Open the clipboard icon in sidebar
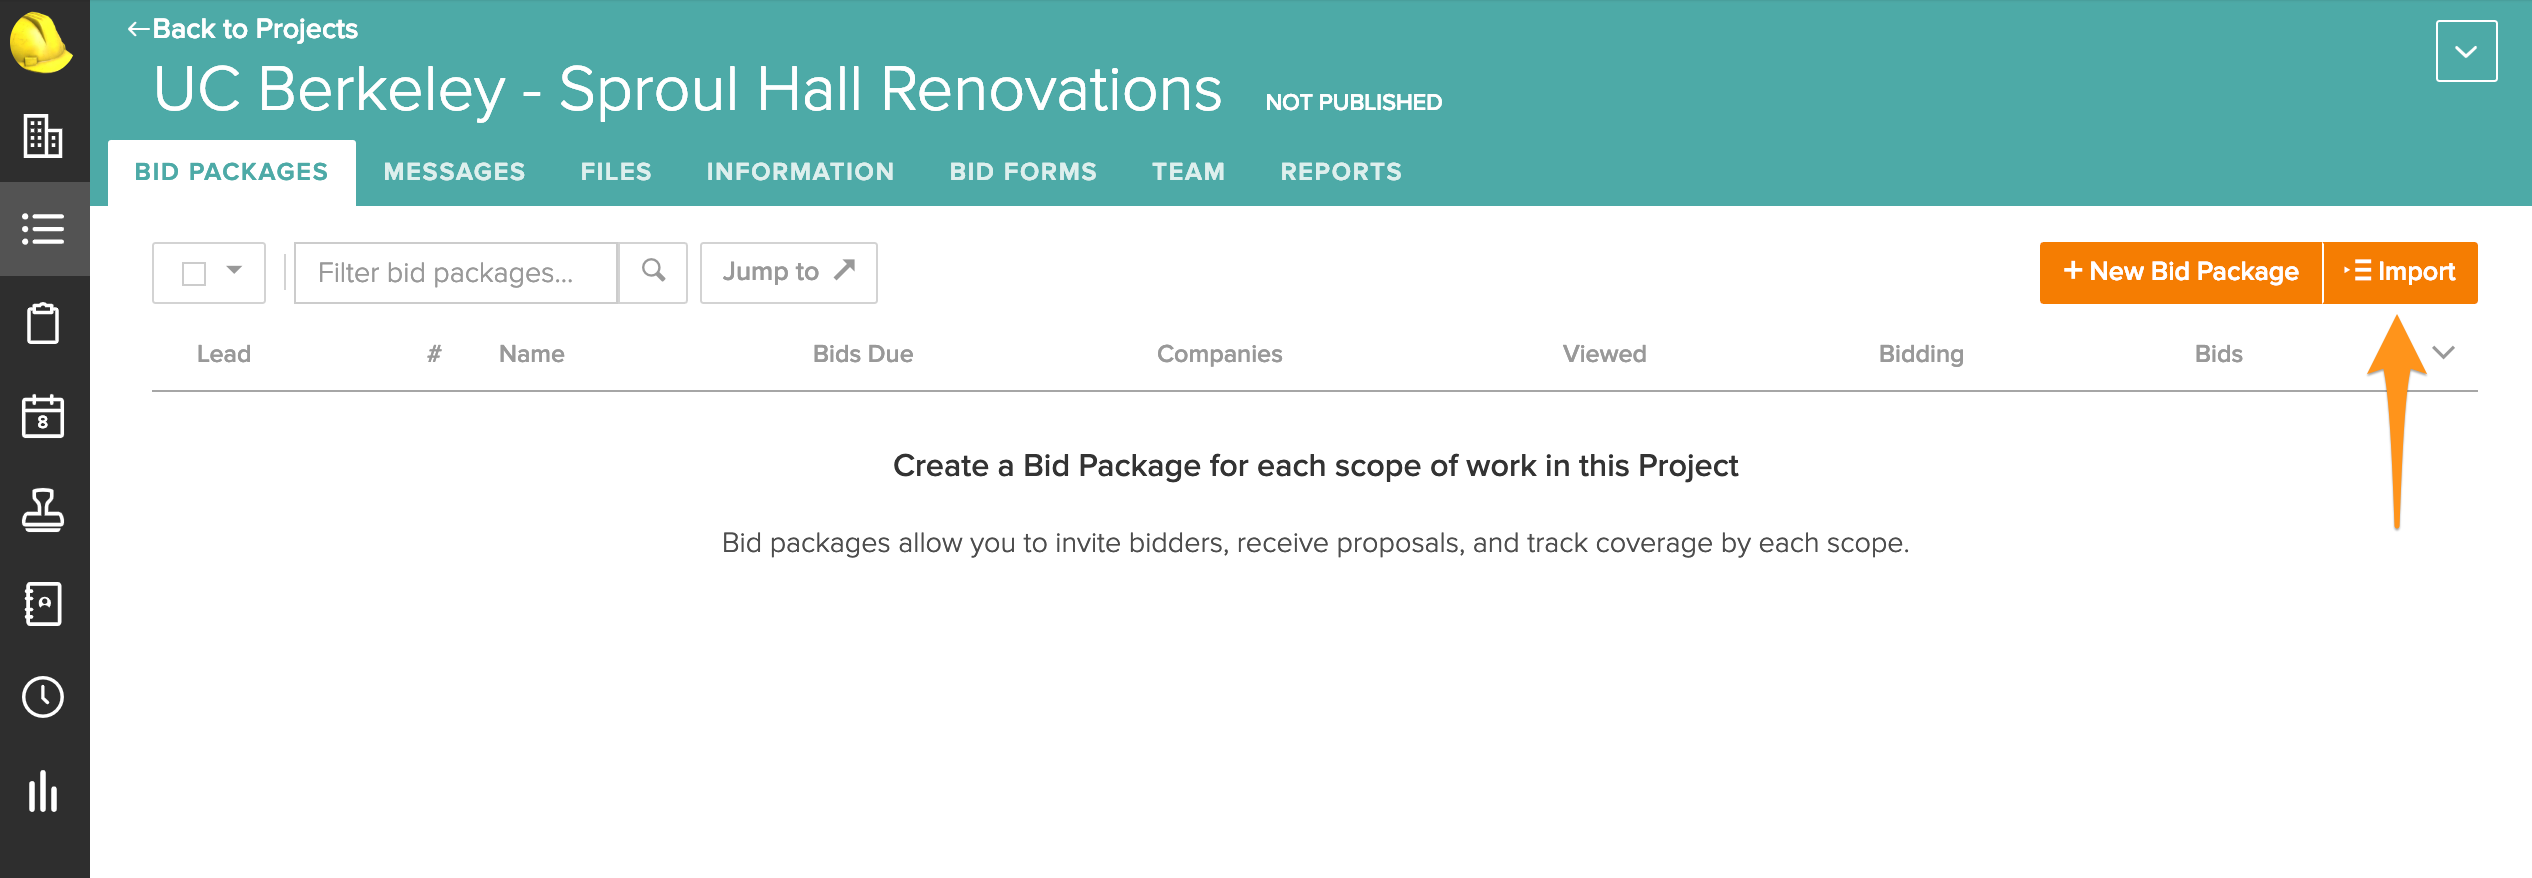Screen dimensions: 2532x878 tap(43, 323)
